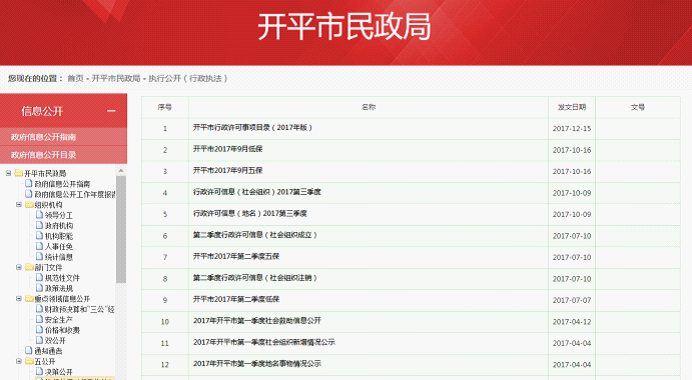Collapse the 部门文件 tree node
Image resolution: width=692 pixels, height=380 pixels.
19,267
